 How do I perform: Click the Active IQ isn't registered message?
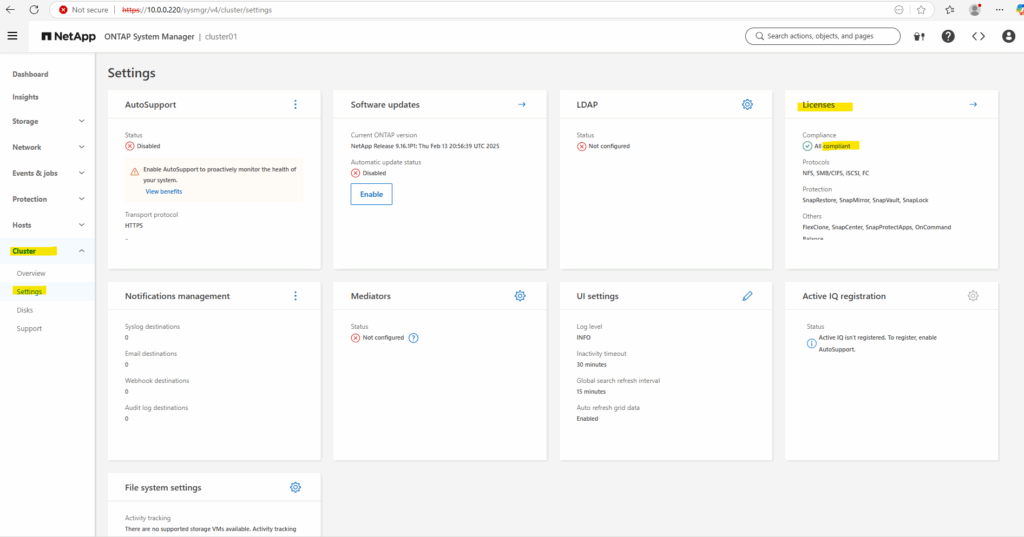877,344
